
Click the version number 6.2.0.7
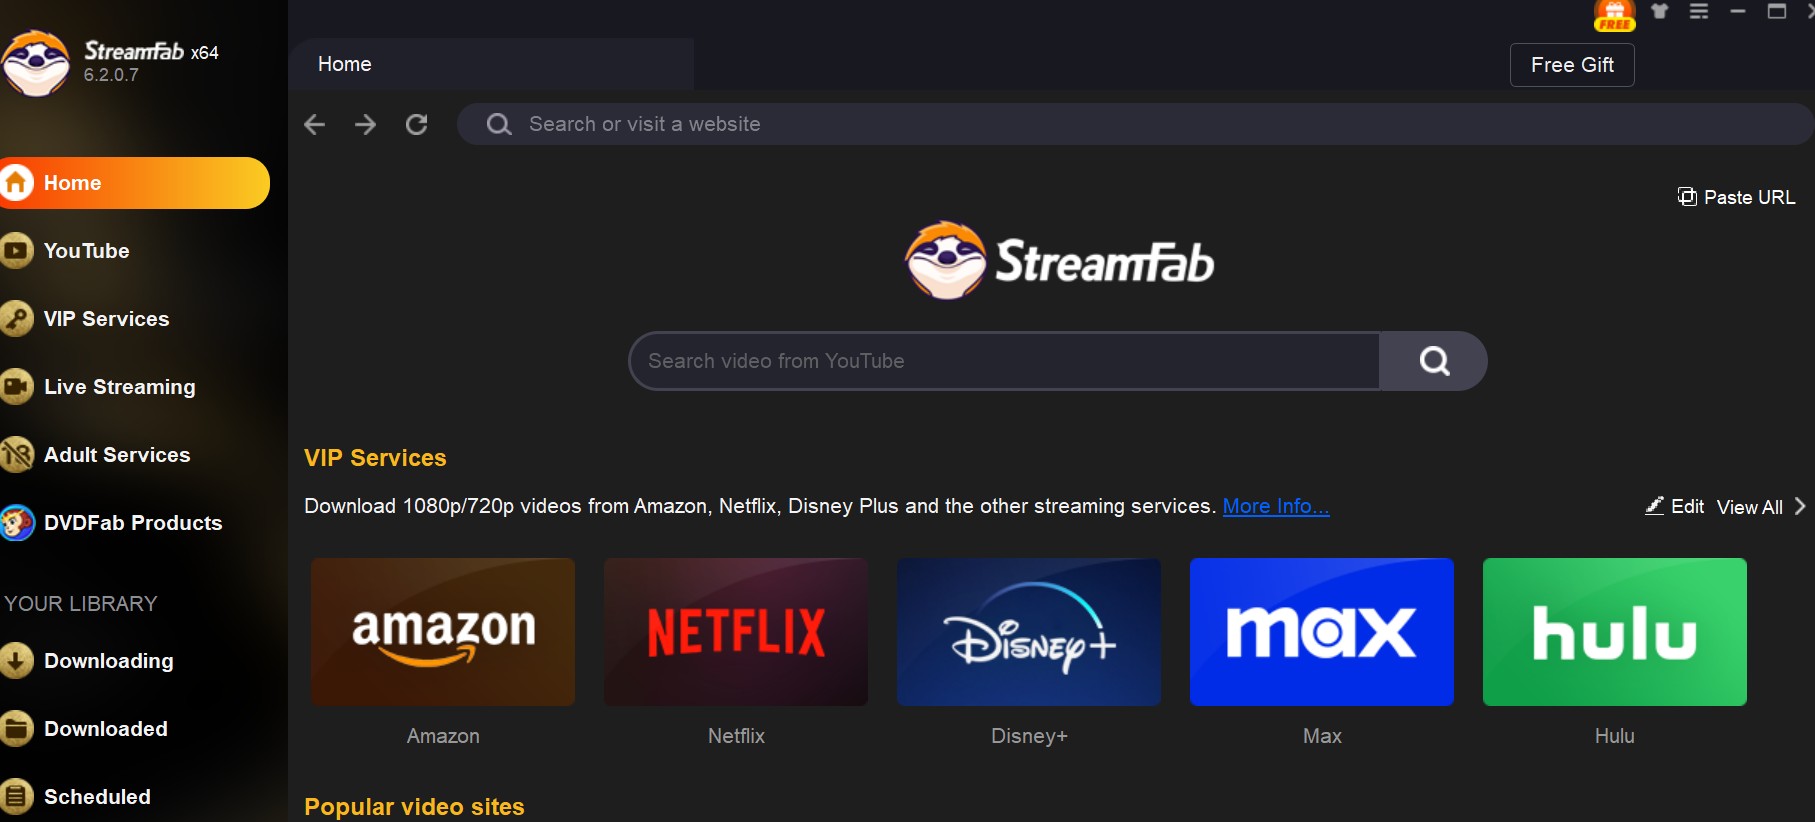(111, 75)
